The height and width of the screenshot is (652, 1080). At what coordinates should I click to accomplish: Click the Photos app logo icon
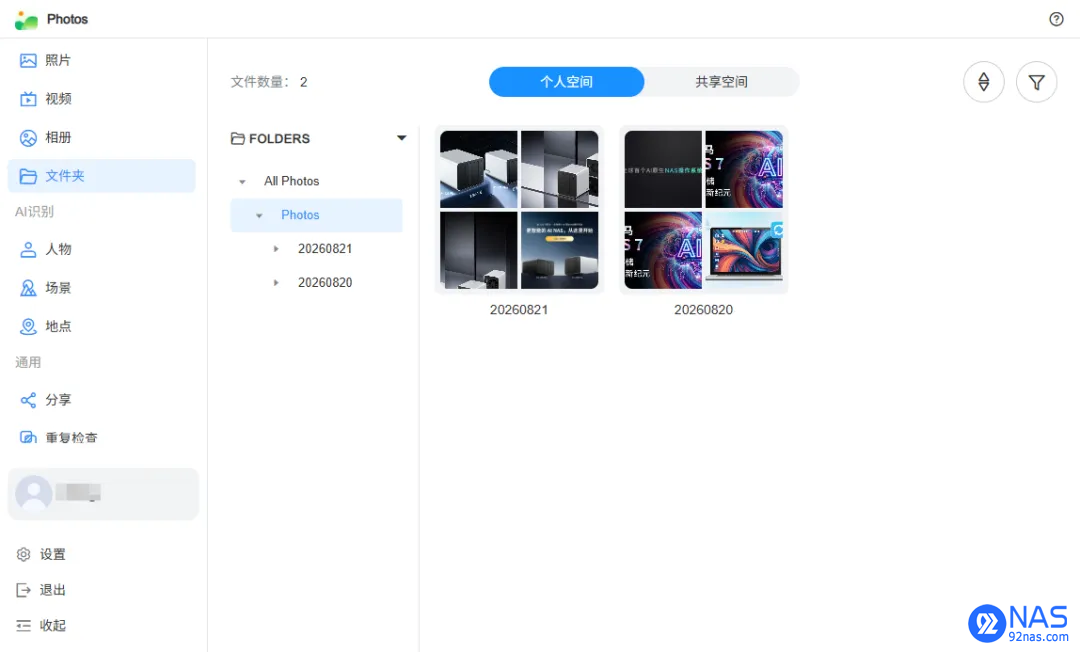(26, 20)
